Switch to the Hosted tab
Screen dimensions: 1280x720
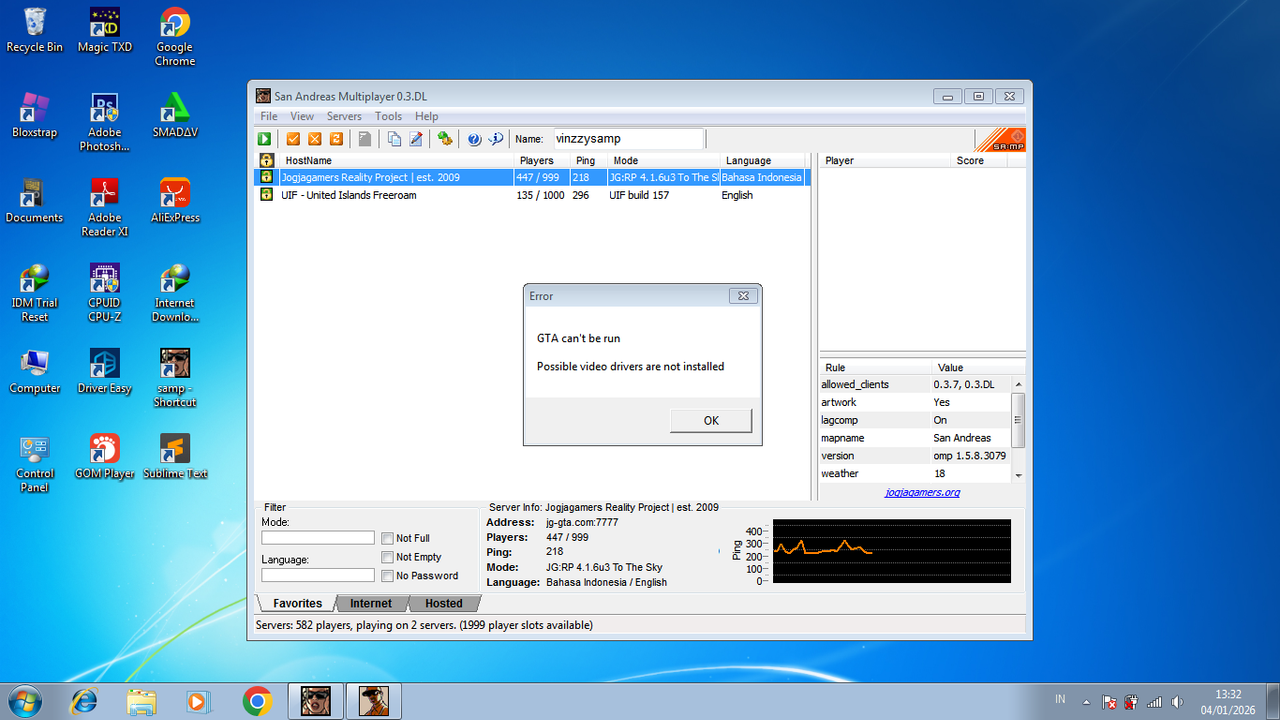(444, 603)
